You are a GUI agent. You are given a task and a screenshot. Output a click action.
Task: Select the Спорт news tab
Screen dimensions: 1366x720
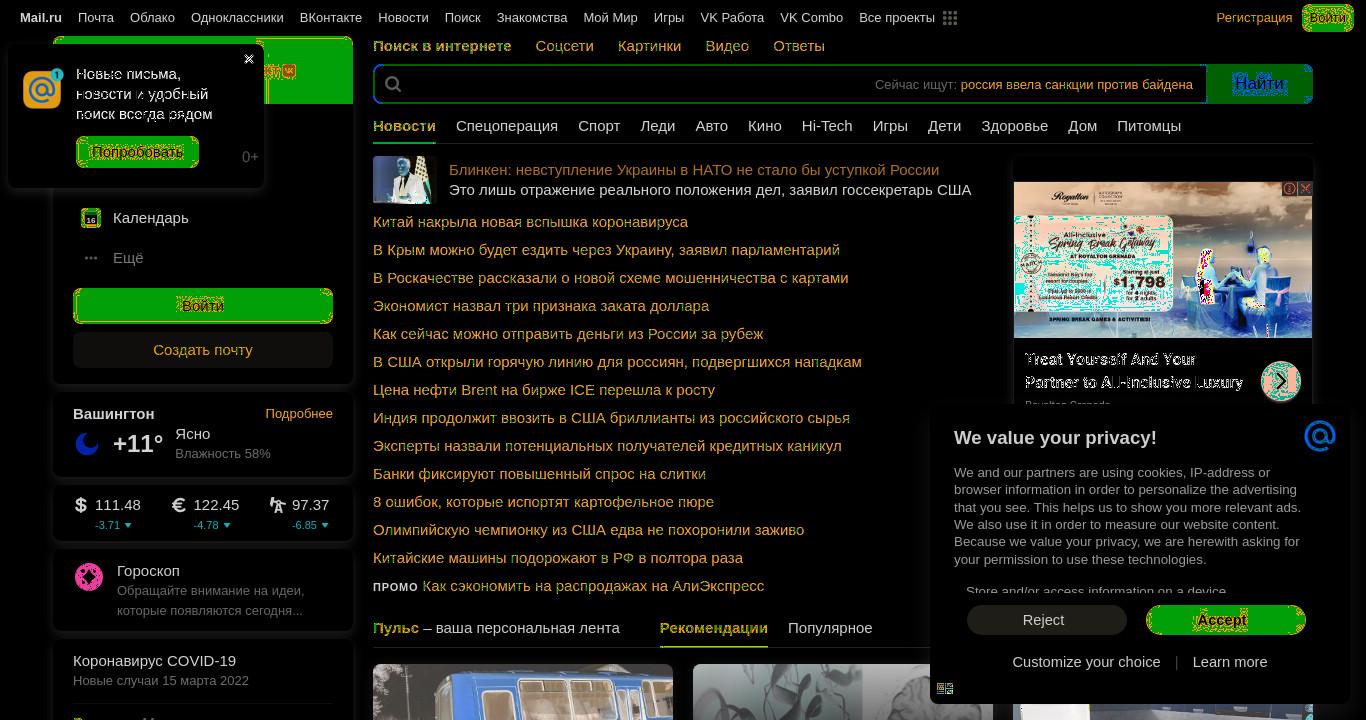tap(599, 126)
